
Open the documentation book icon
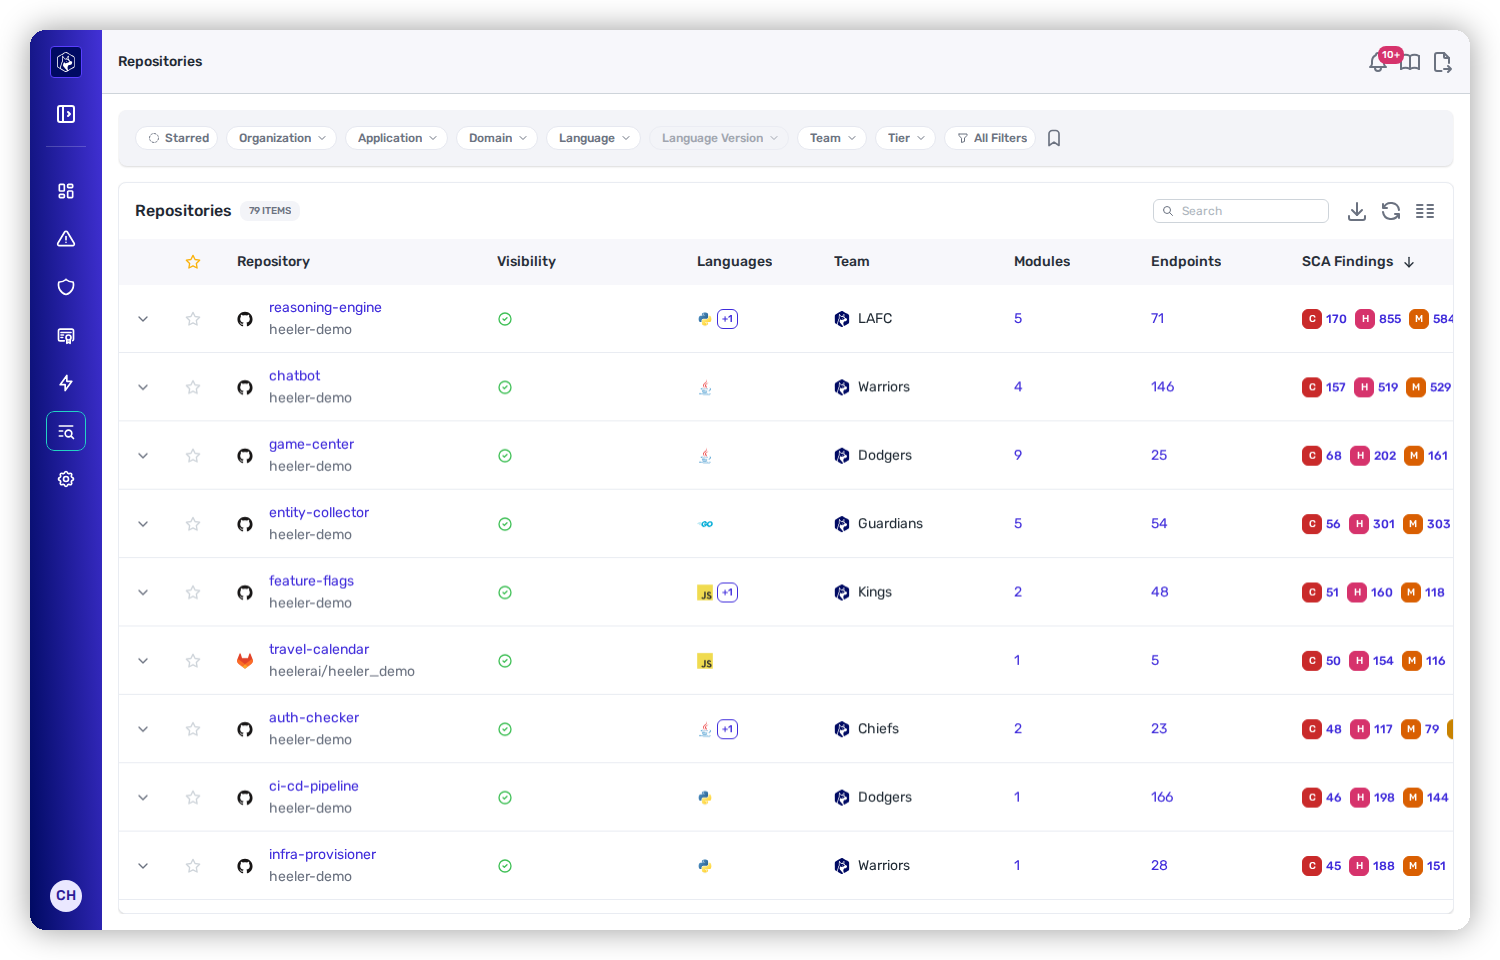click(1410, 62)
